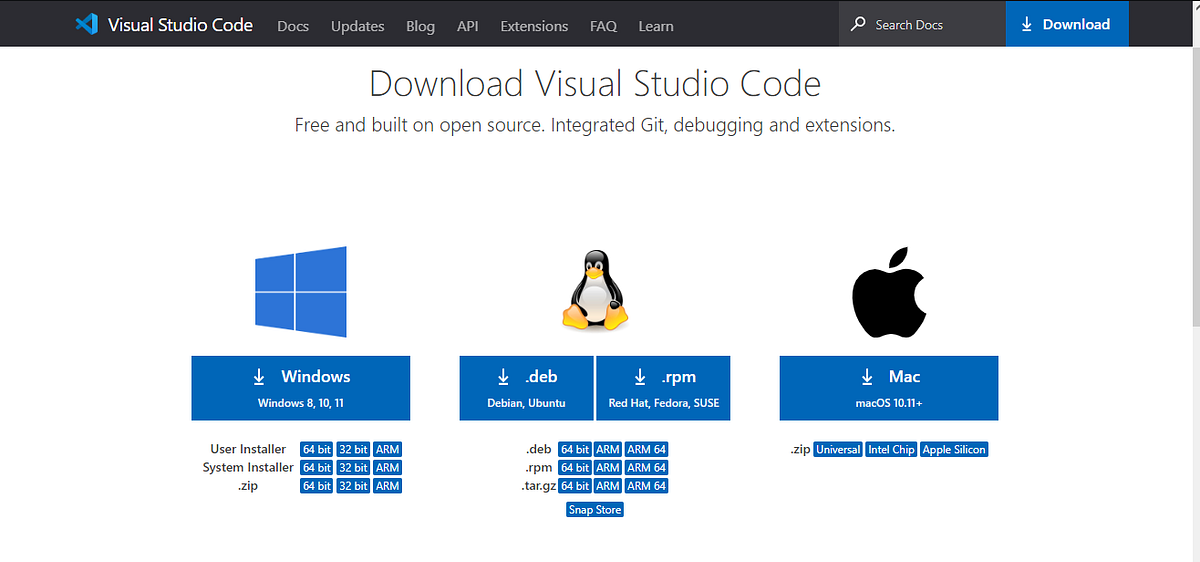Image resolution: width=1200 pixels, height=562 pixels.
Task: Open the Extensions page
Action: [534, 26]
